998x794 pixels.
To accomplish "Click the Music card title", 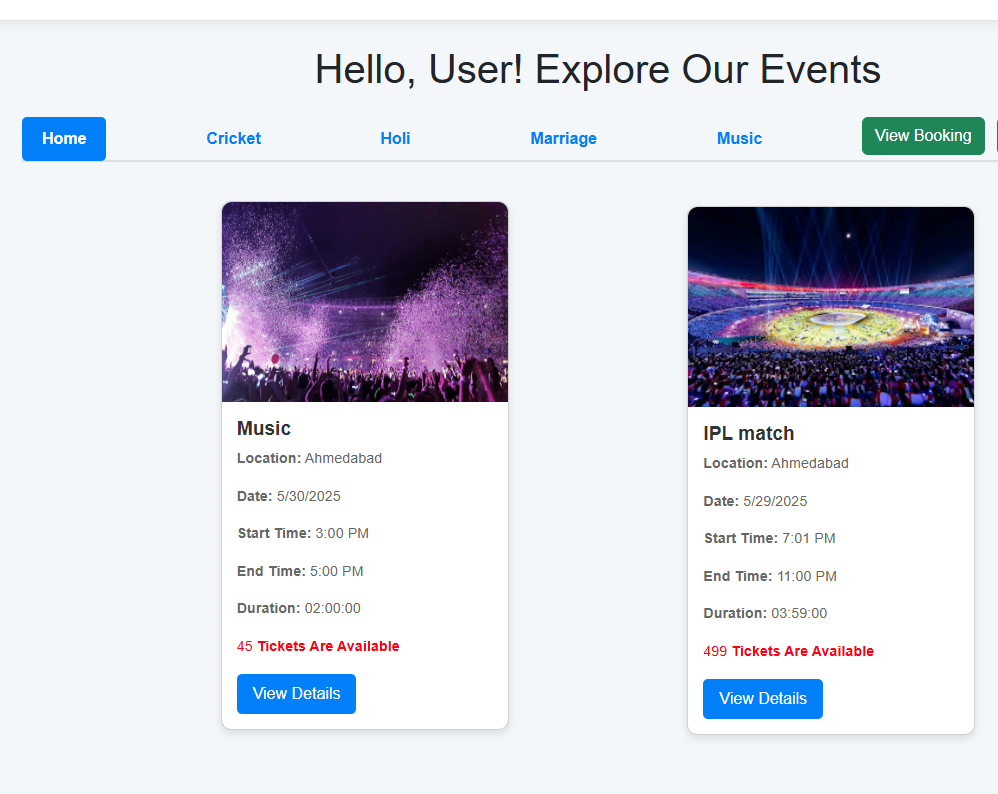I will [x=264, y=429].
